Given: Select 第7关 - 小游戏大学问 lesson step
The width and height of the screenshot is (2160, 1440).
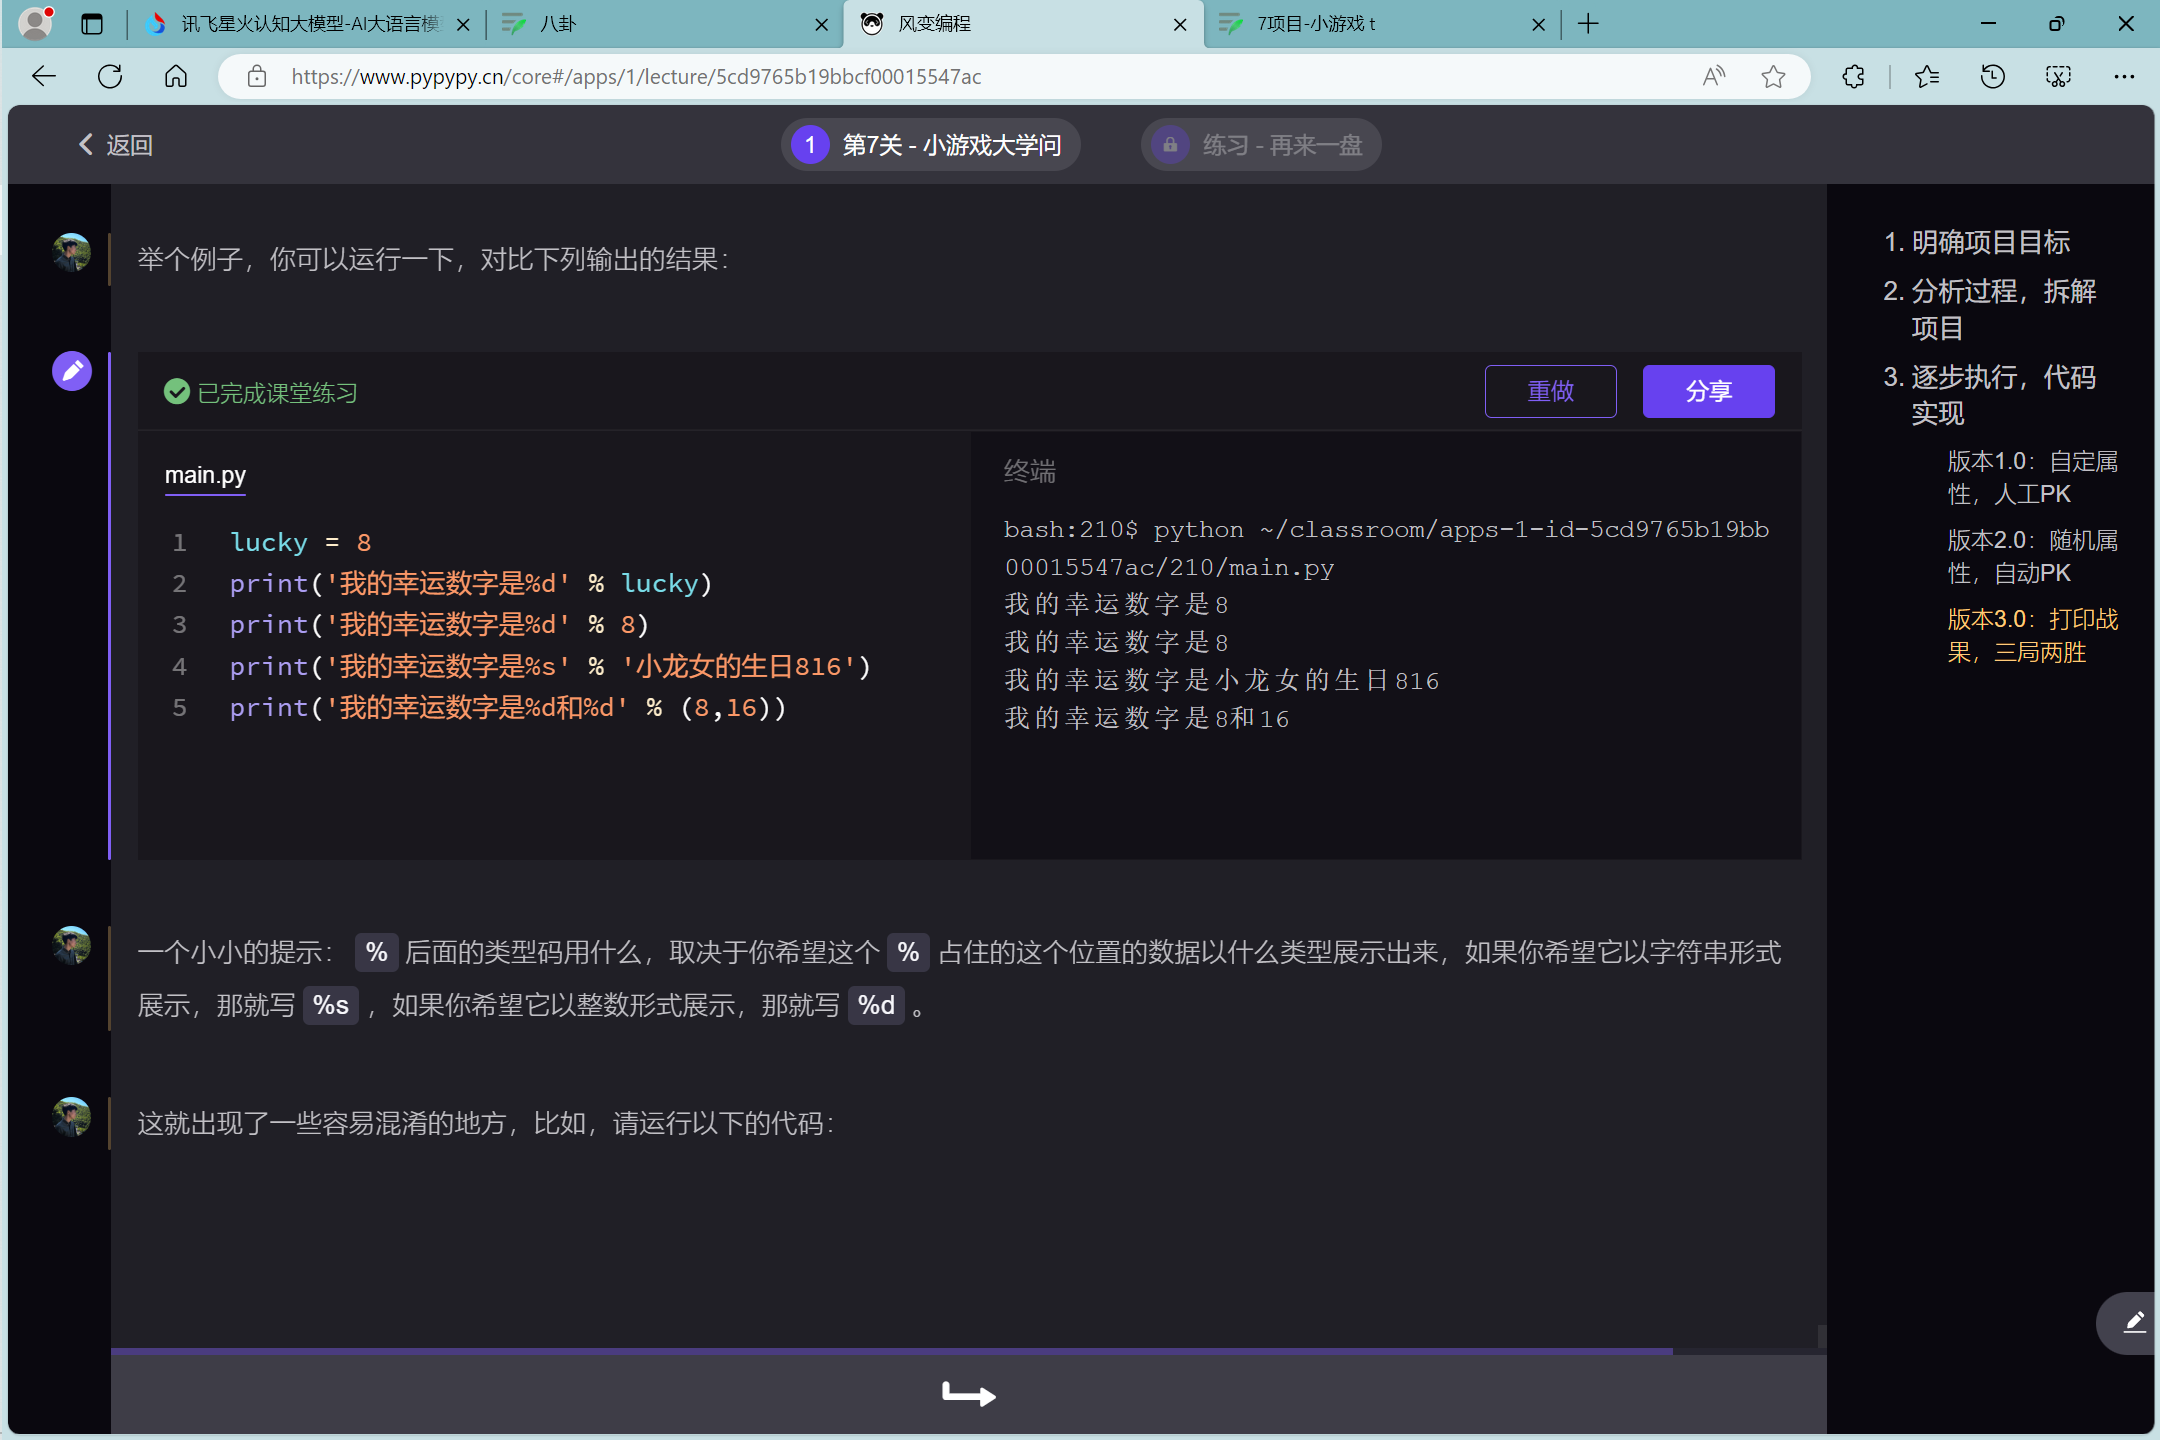Looking at the screenshot, I should tap(931, 145).
